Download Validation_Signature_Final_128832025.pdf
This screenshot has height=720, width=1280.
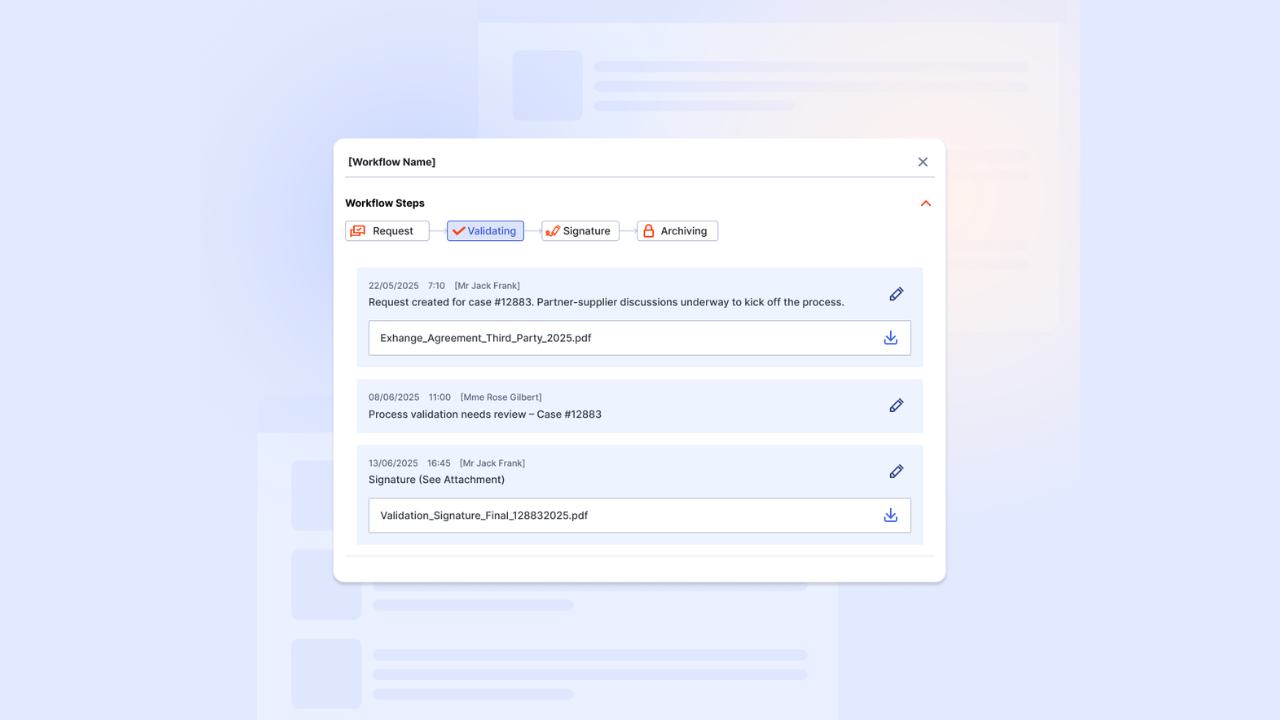pyautogui.click(x=890, y=515)
